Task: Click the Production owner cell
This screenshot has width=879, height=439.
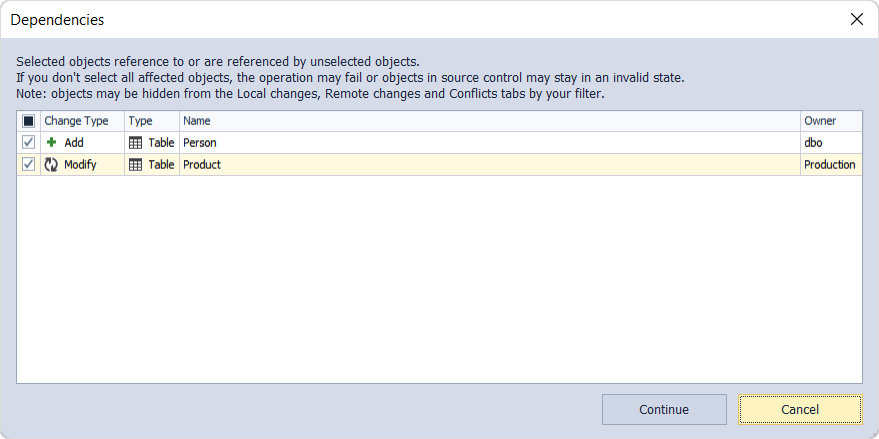Action: coord(831,164)
